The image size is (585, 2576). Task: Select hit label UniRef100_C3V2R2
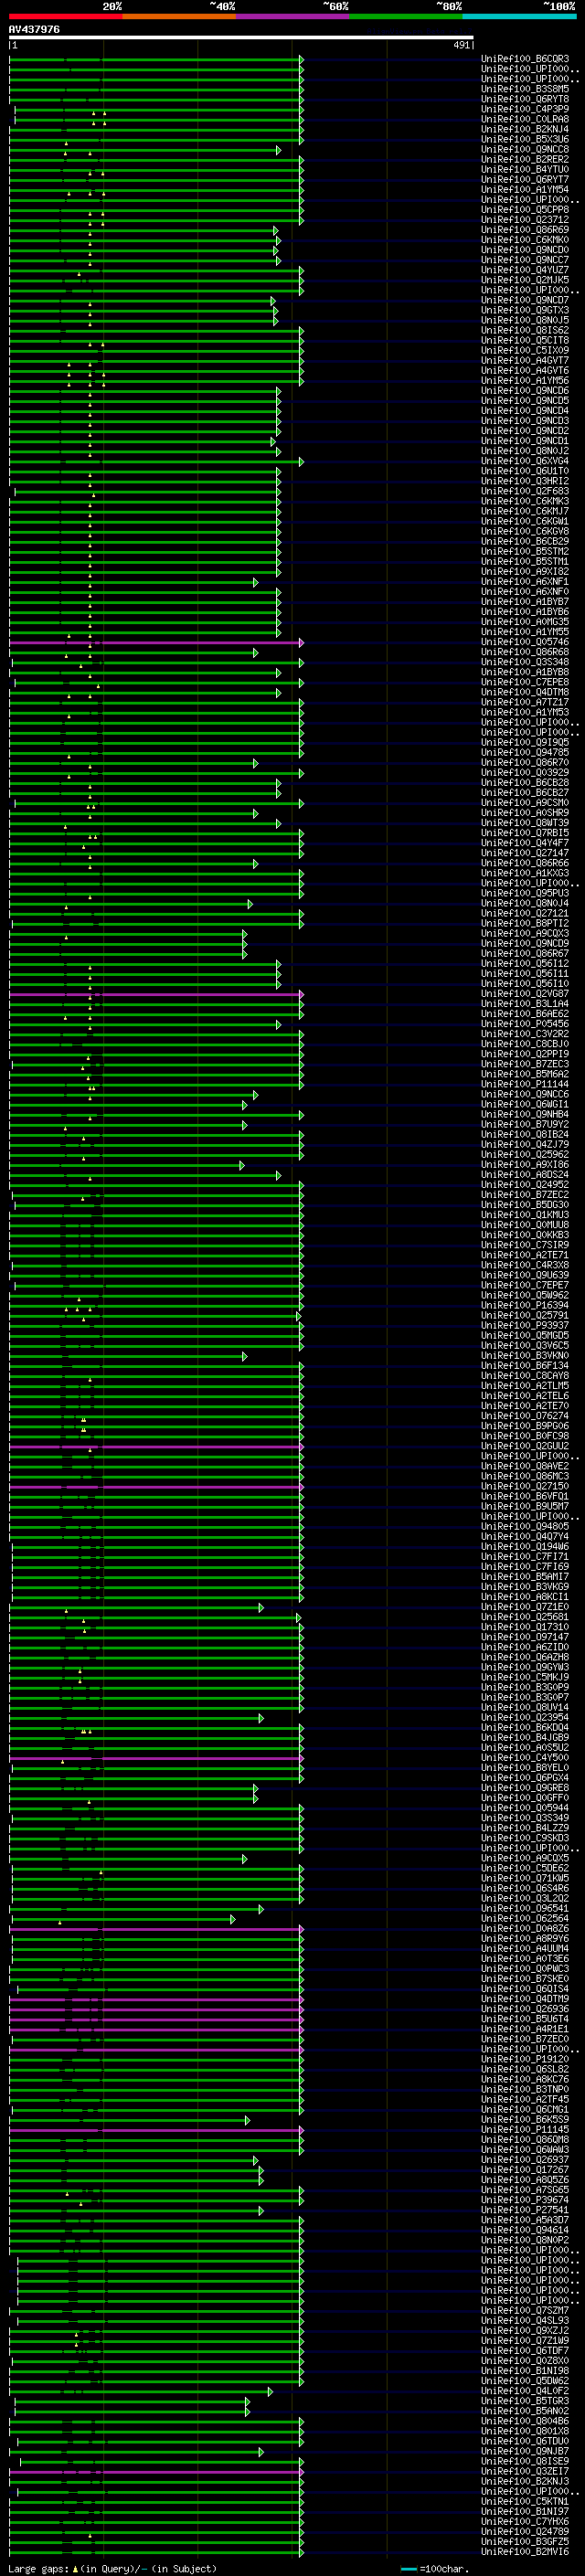[525, 1034]
